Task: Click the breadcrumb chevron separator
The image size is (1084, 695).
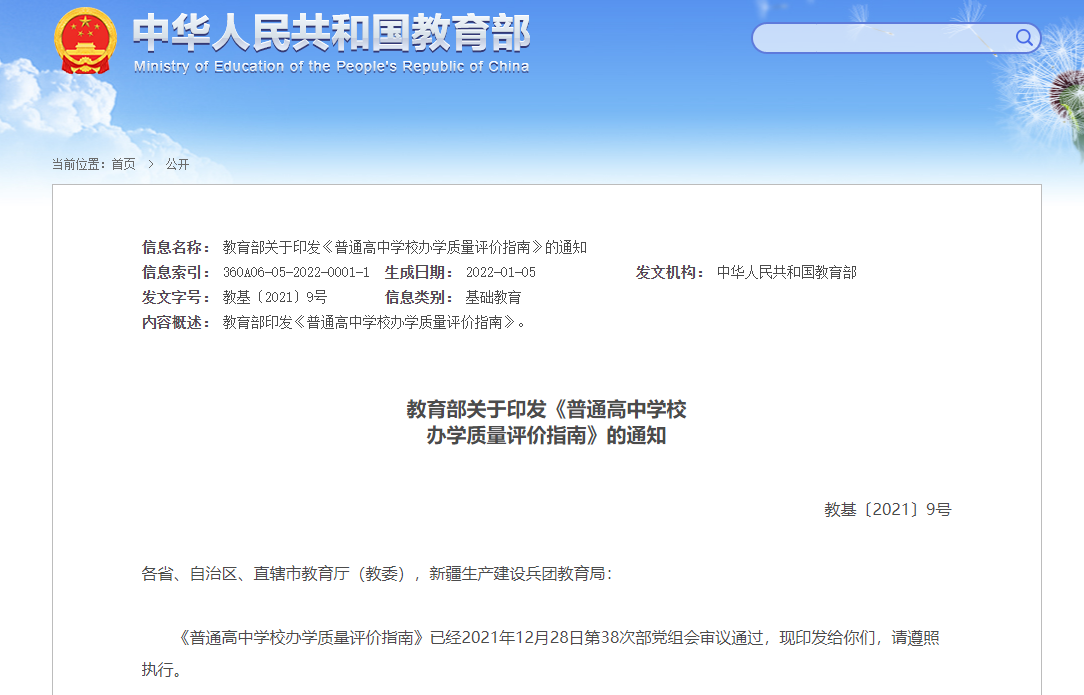Action: click(151, 164)
